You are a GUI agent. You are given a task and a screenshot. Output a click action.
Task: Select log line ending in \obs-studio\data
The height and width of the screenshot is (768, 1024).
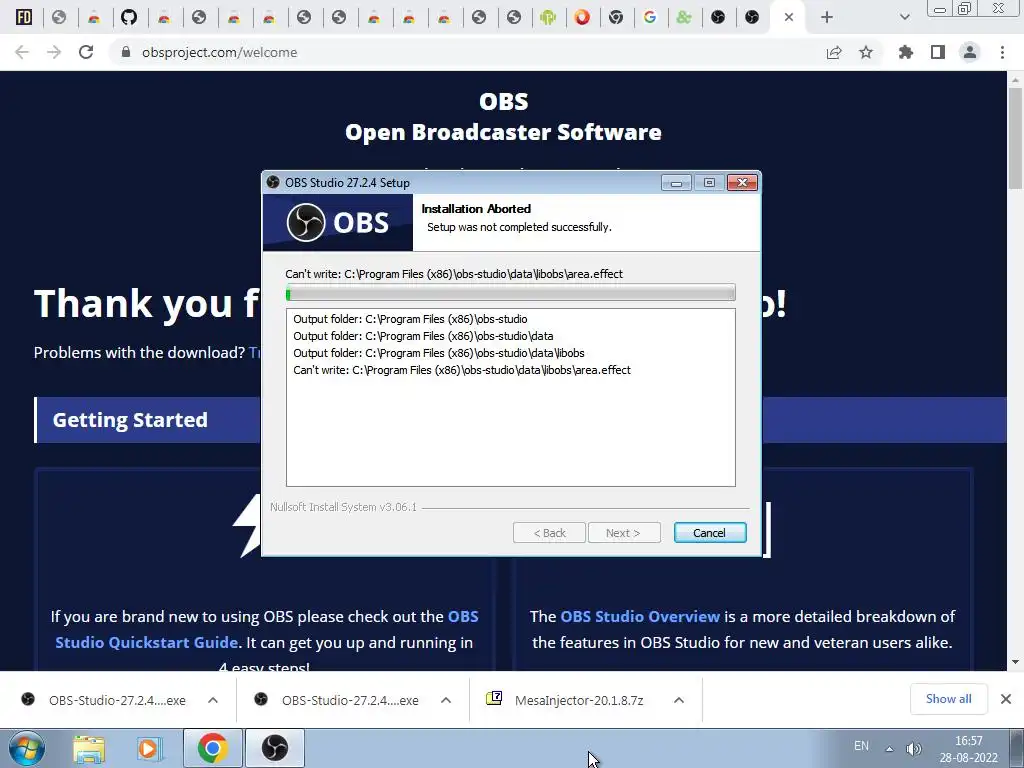[423, 336]
